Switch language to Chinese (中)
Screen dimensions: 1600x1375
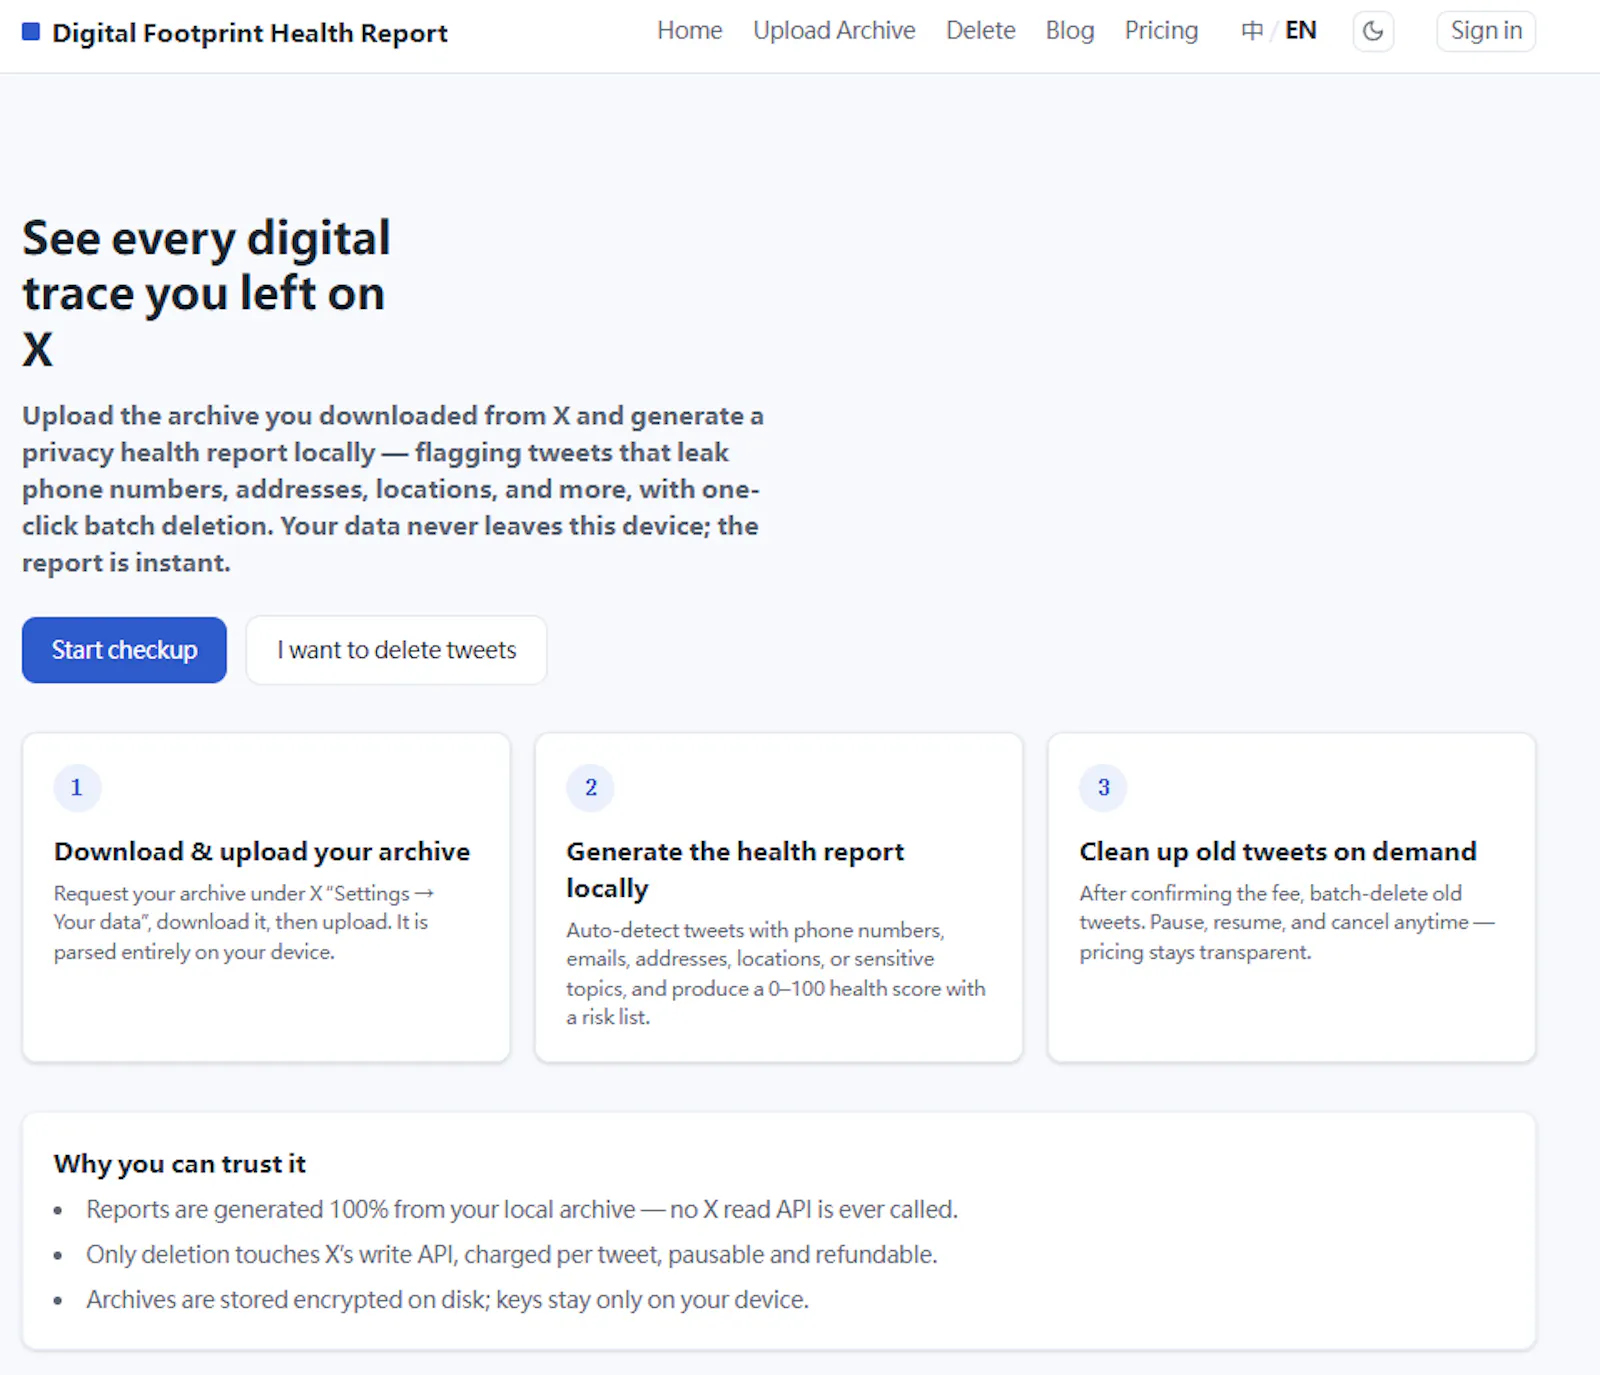(x=1252, y=31)
